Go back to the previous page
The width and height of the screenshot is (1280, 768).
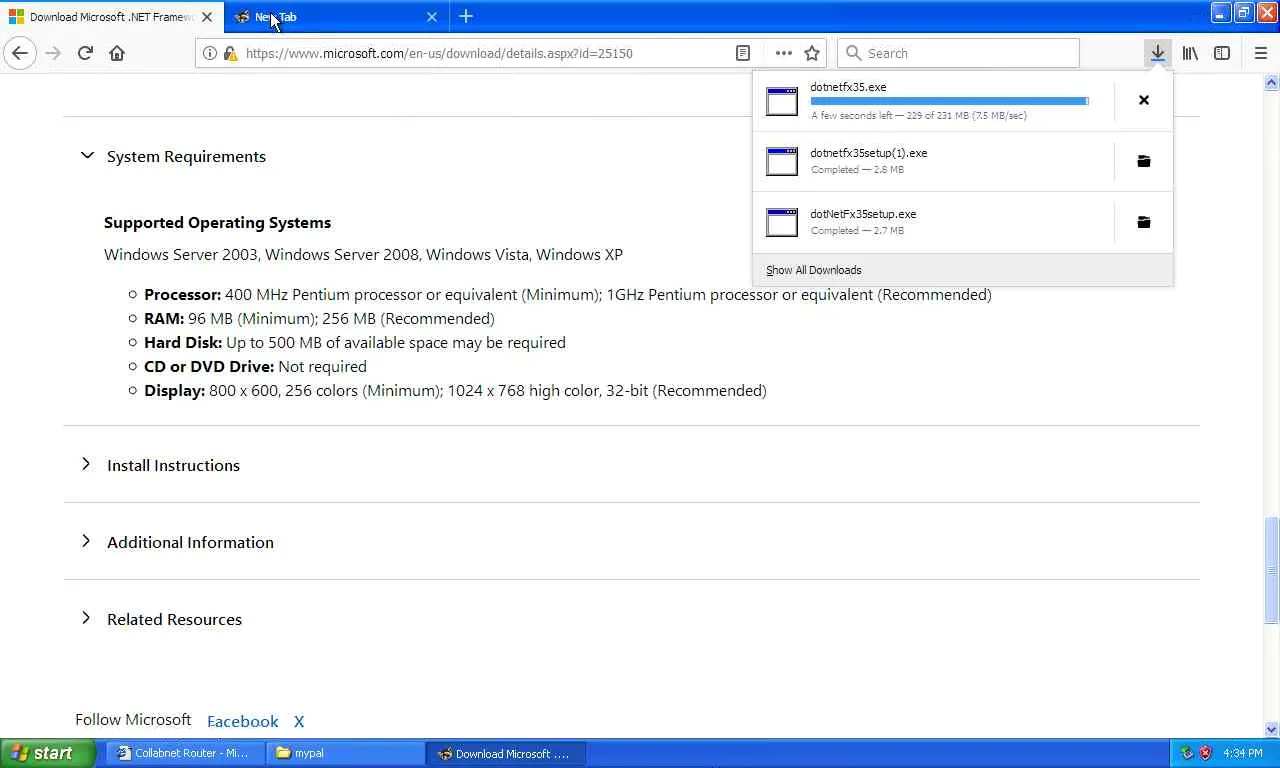20,53
